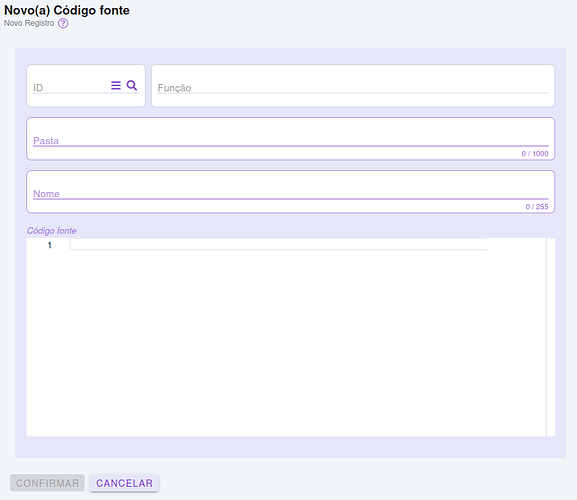Focus the ID input field
The image size is (577, 500).
(x=70, y=88)
